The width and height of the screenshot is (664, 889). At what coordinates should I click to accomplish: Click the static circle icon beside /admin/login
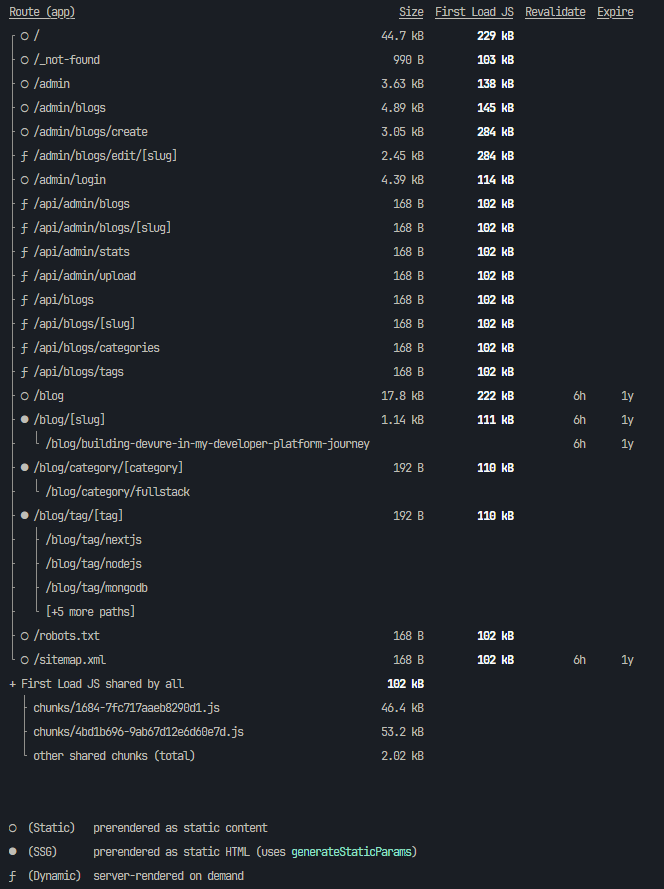pyautogui.click(x=24, y=180)
